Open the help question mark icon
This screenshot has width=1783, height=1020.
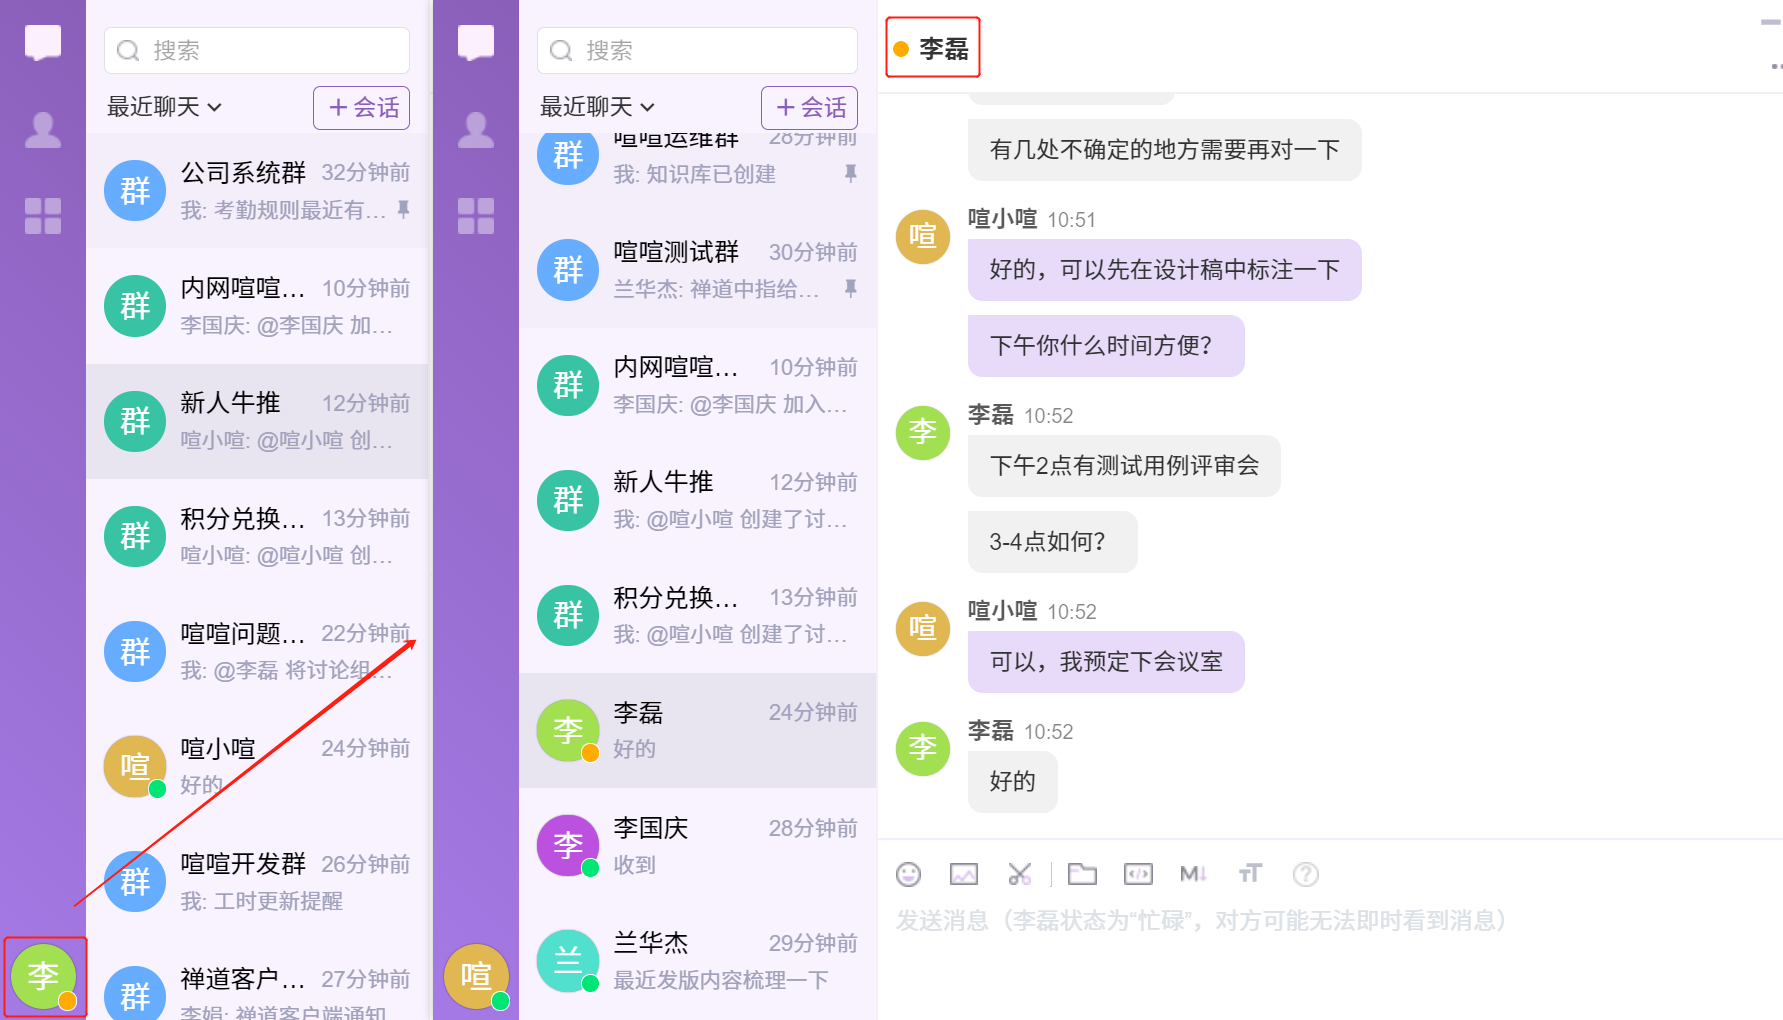pyautogui.click(x=1305, y=875)
